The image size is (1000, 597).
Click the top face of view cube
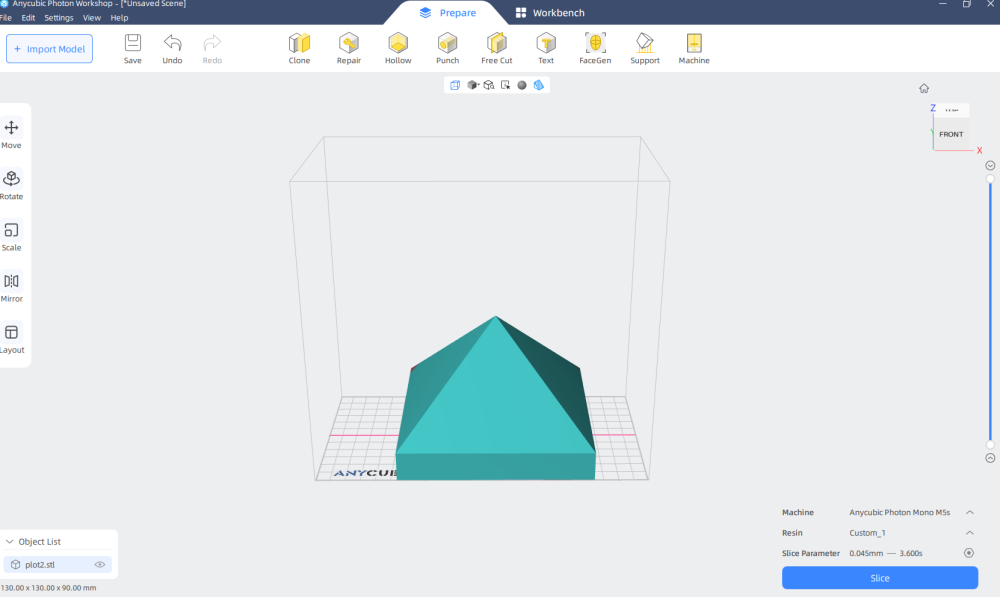tap(952, 110)
